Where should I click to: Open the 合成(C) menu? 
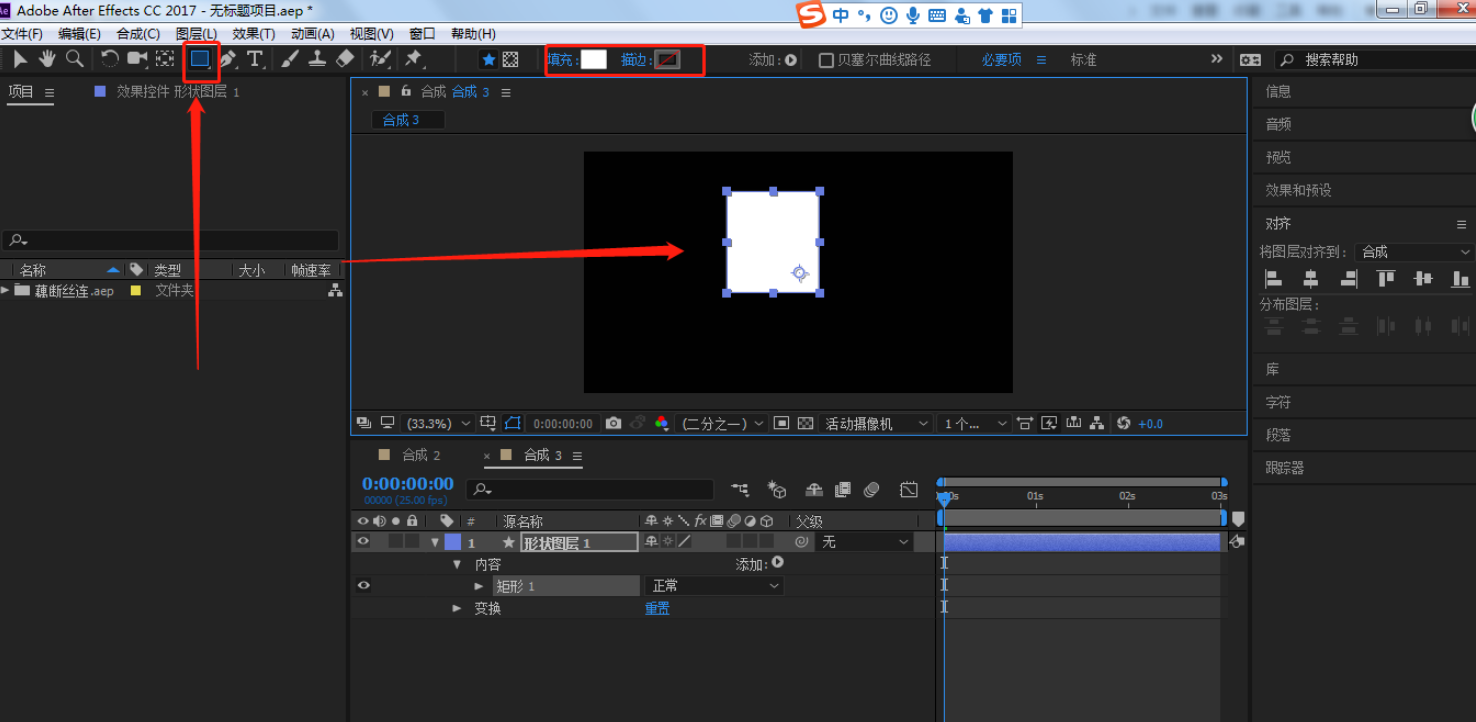(138, 34)
